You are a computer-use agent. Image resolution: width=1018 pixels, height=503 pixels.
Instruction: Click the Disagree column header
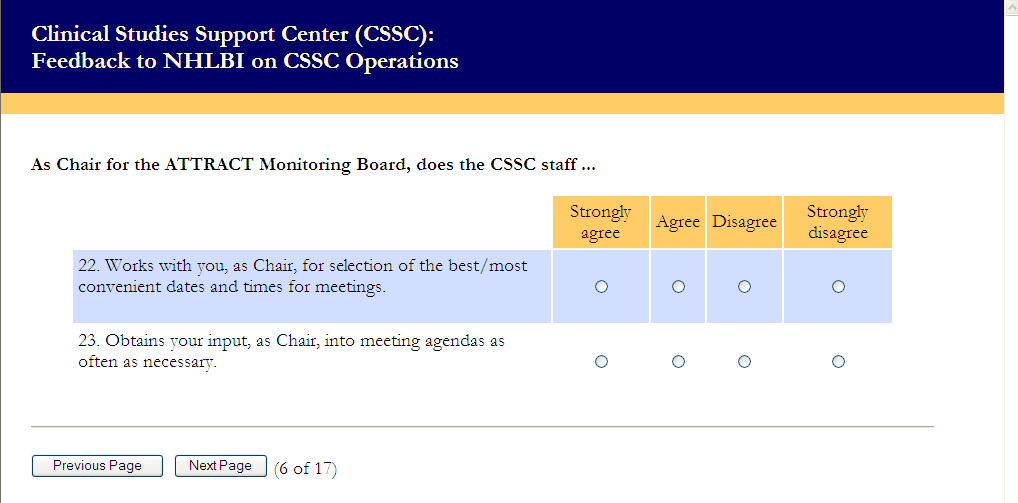click(x=744, y=222)
